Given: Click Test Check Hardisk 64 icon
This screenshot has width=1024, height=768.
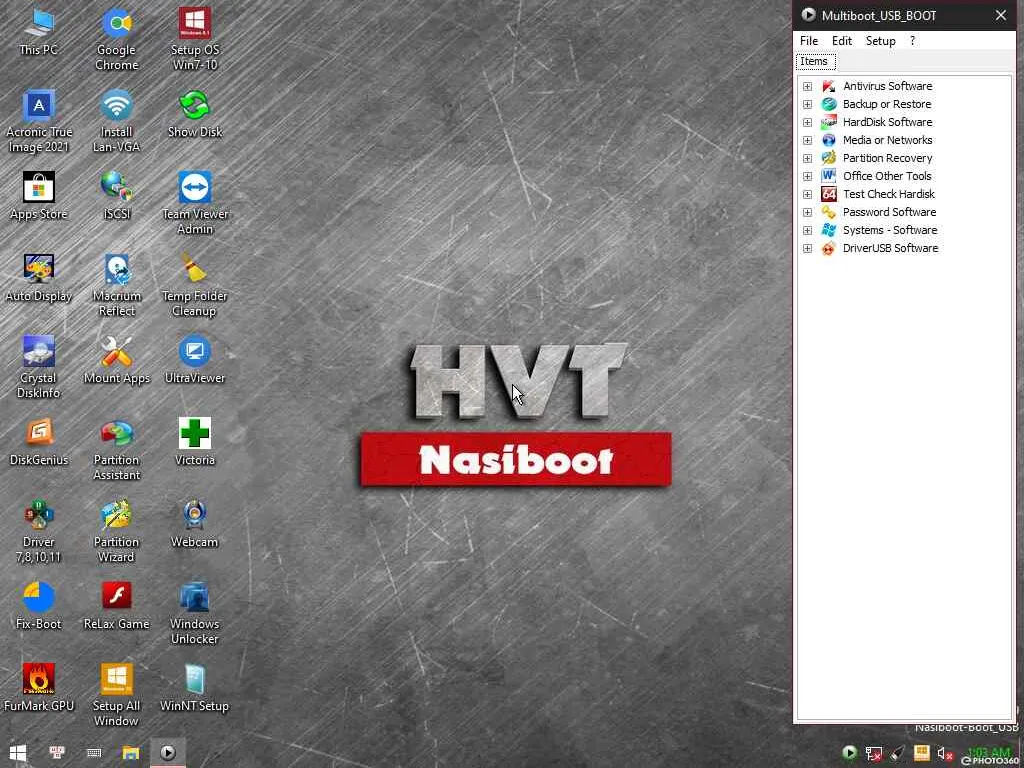Looking at the screenshot, I should (829, 194).
